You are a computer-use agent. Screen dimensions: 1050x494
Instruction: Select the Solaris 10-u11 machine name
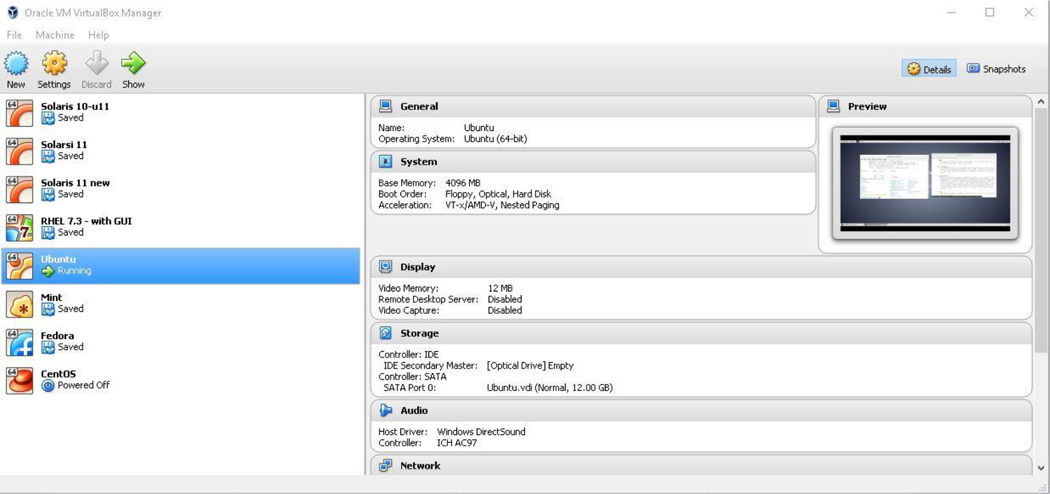(x=75, y=106)
